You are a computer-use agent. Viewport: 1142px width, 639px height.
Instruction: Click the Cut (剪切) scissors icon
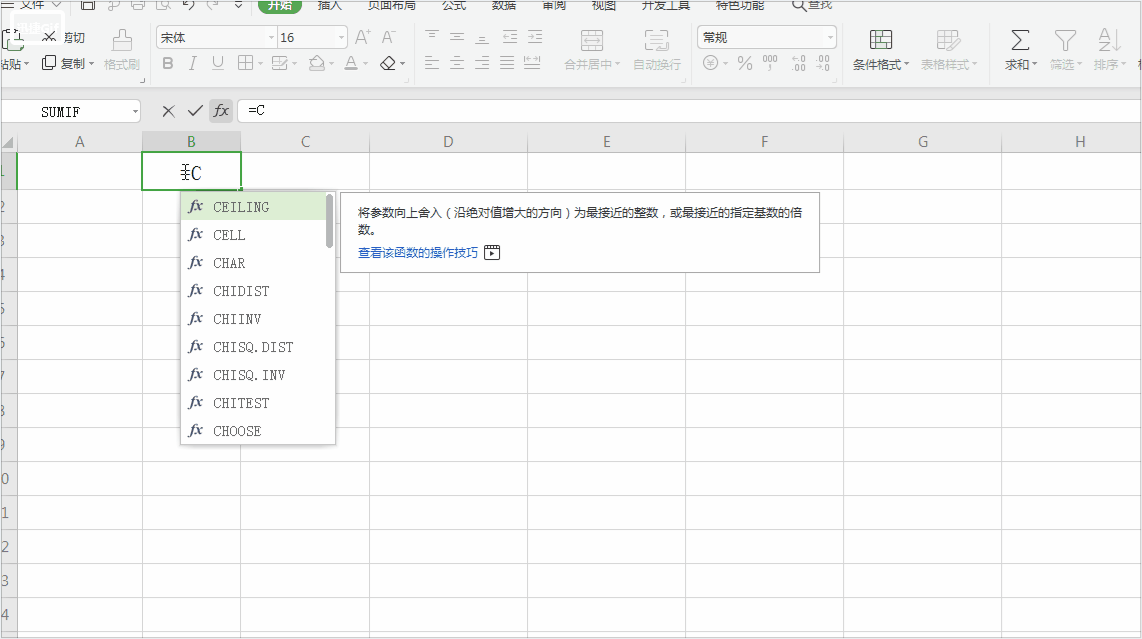click(50, 36)
